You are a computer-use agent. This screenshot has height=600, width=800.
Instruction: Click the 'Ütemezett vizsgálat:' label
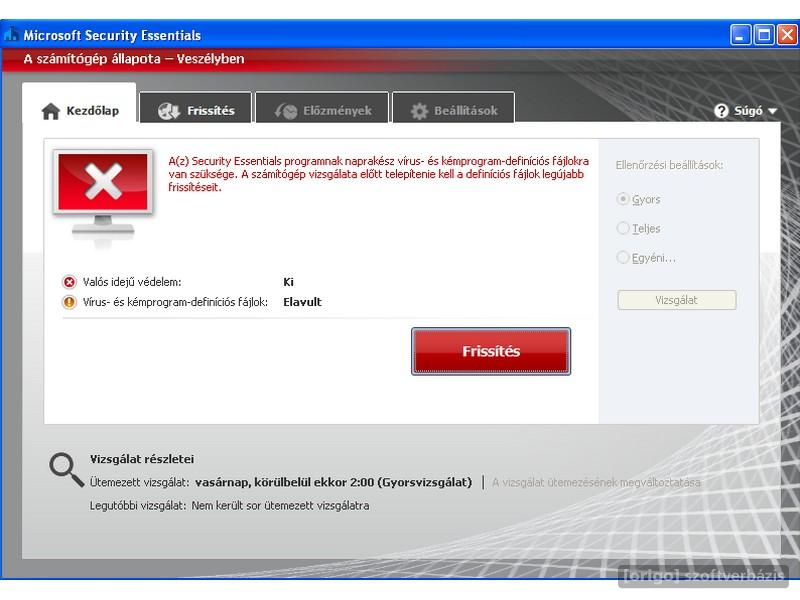tap(139, 482)
